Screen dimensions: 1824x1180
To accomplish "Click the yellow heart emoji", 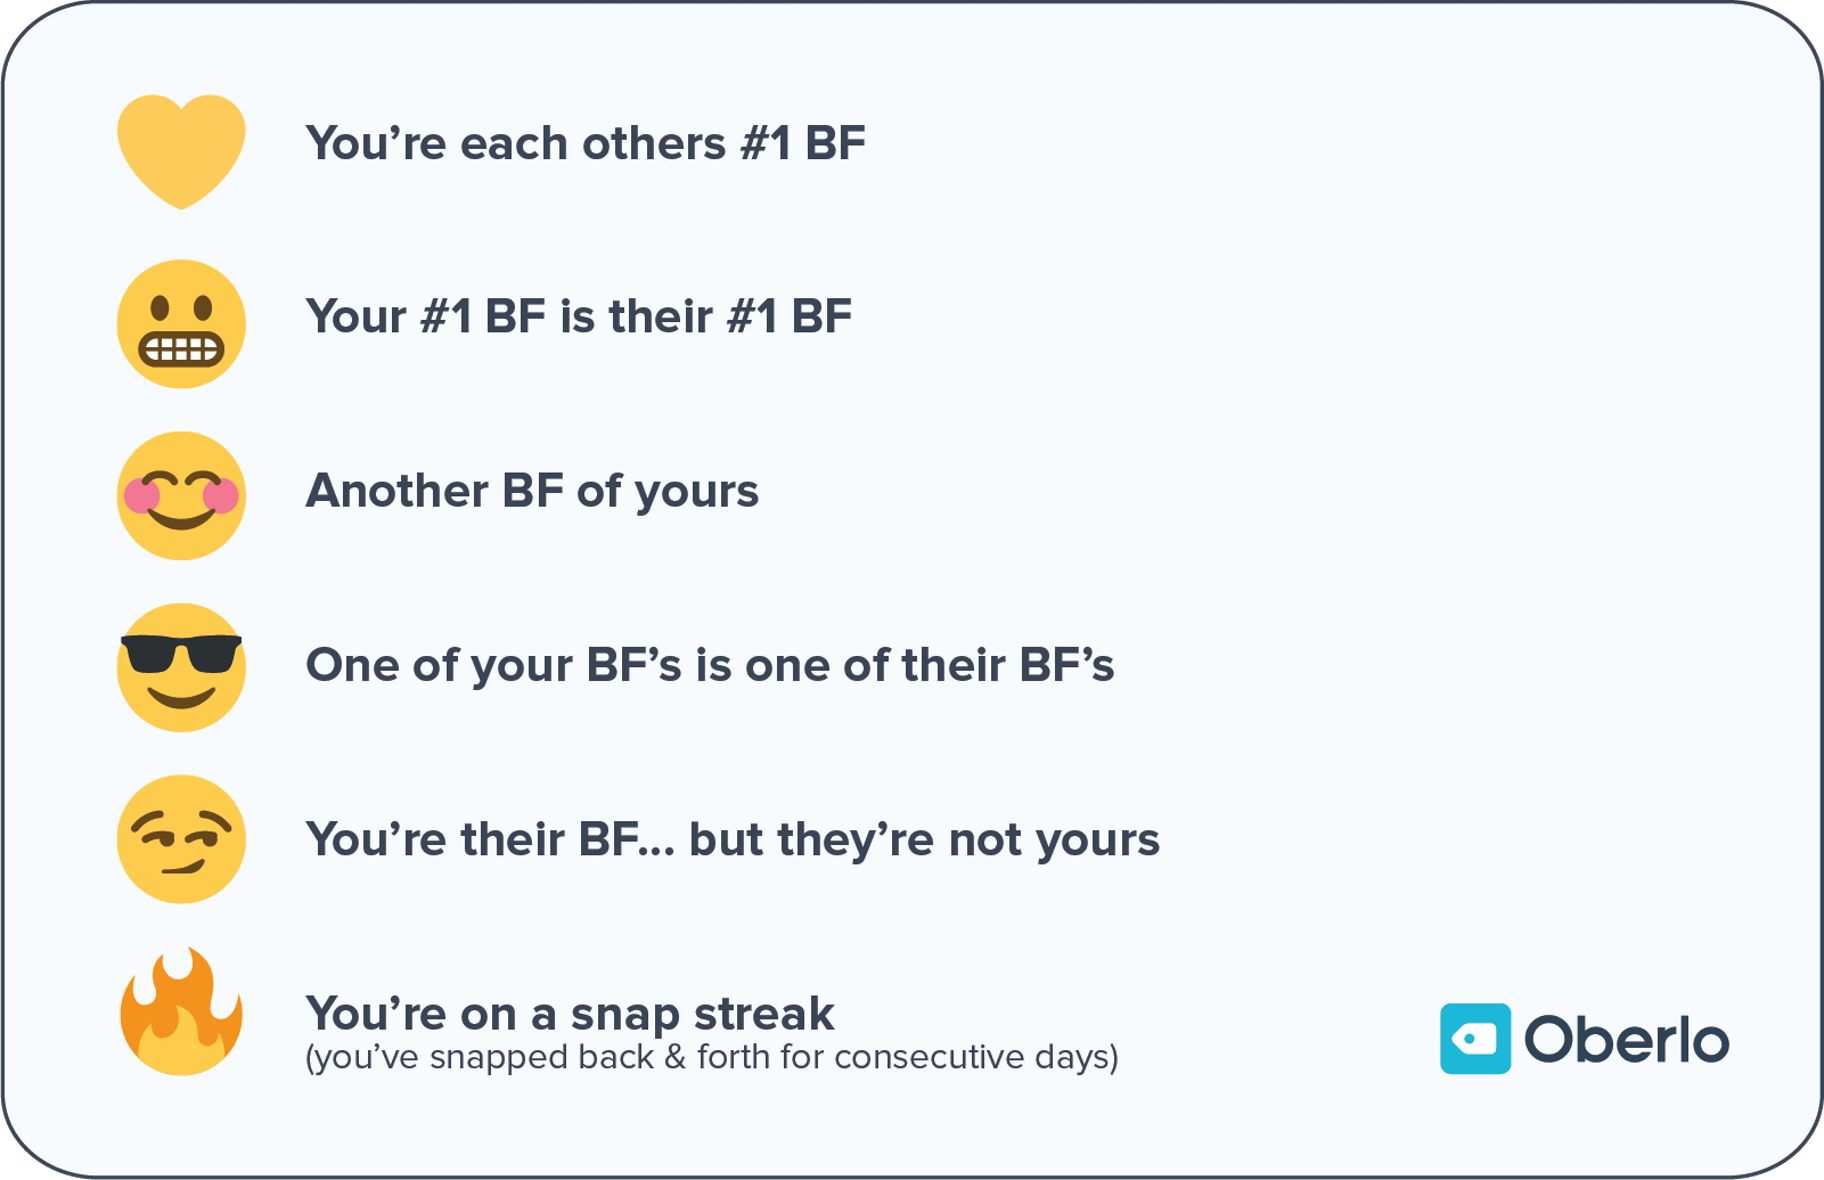I will coord(181,148).
